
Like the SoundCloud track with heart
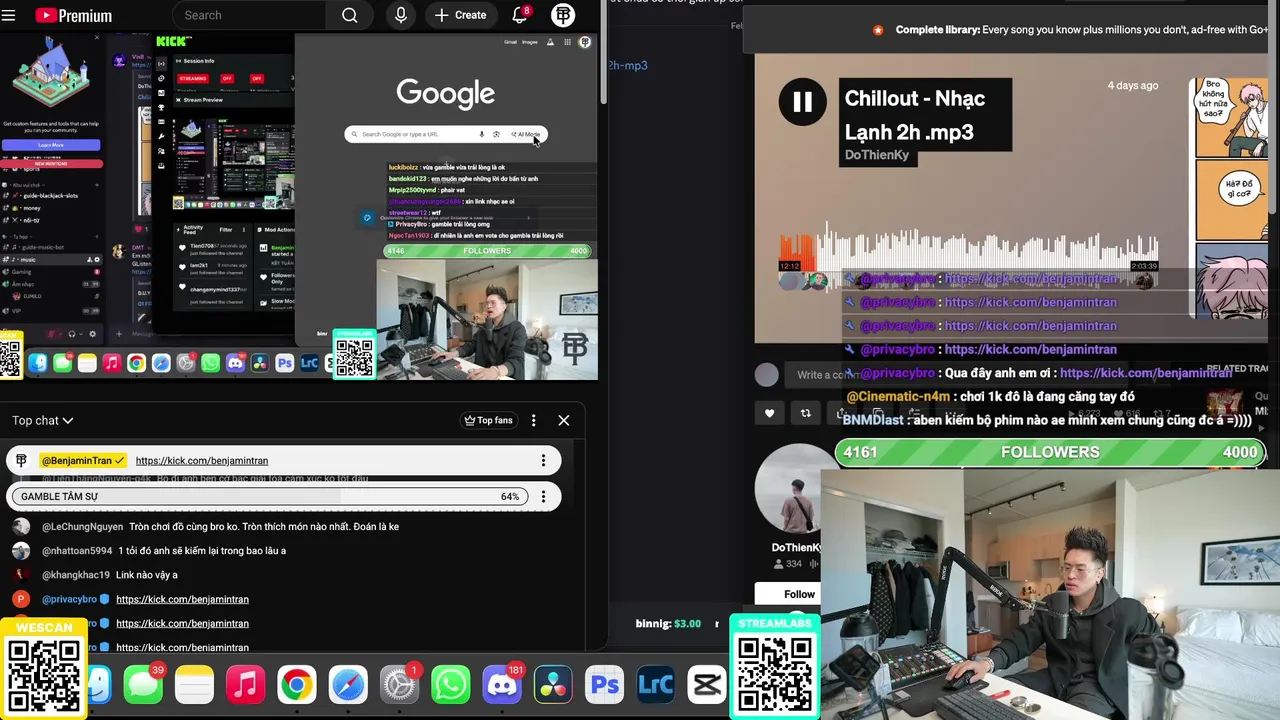point(769,413)
